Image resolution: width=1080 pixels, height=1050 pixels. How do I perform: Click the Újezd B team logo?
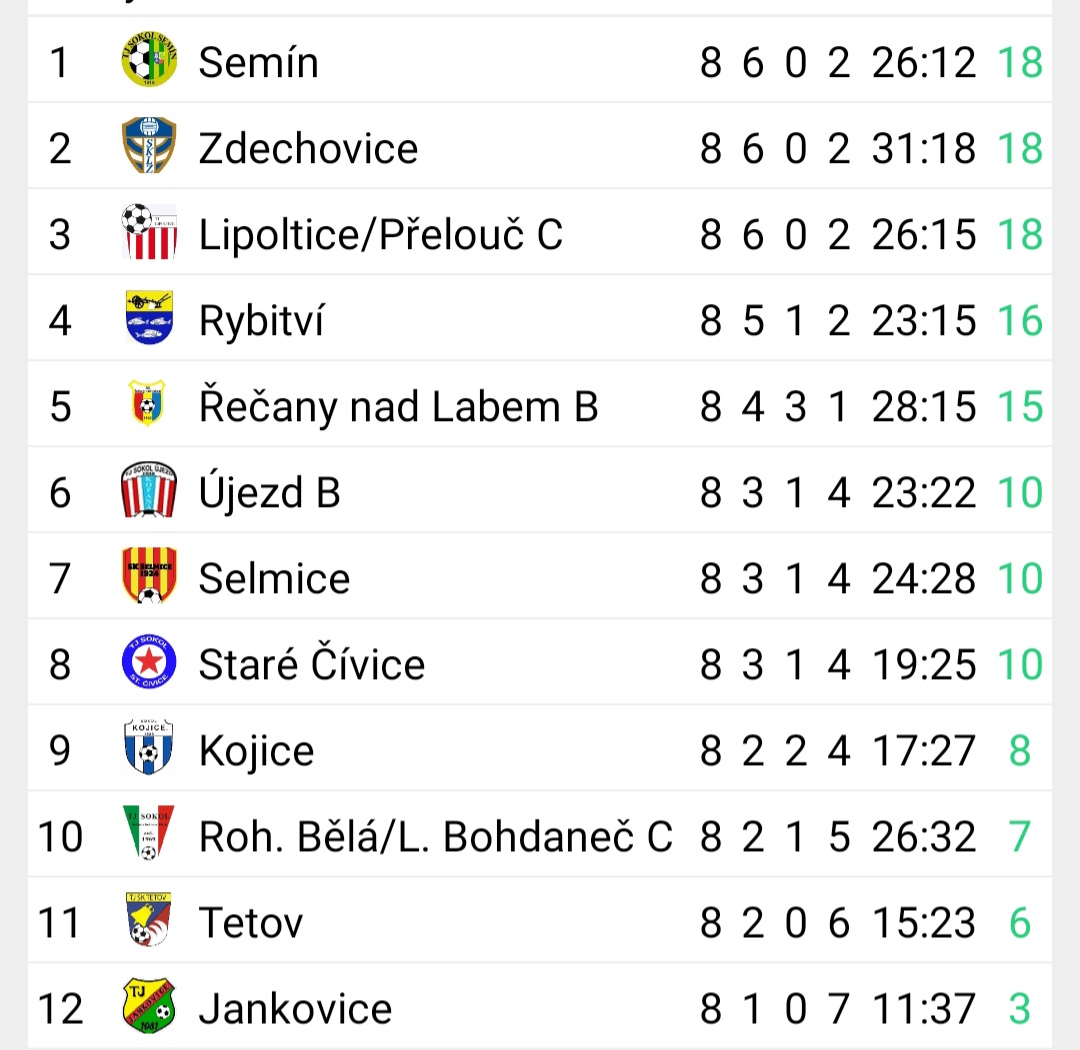point(149,492)
